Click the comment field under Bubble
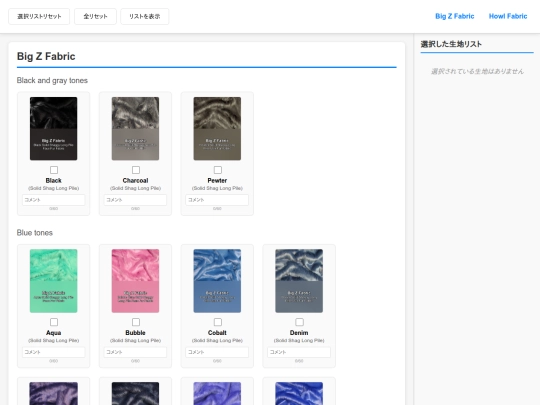This screenshot has width=540, height=405. coord(135,352)
